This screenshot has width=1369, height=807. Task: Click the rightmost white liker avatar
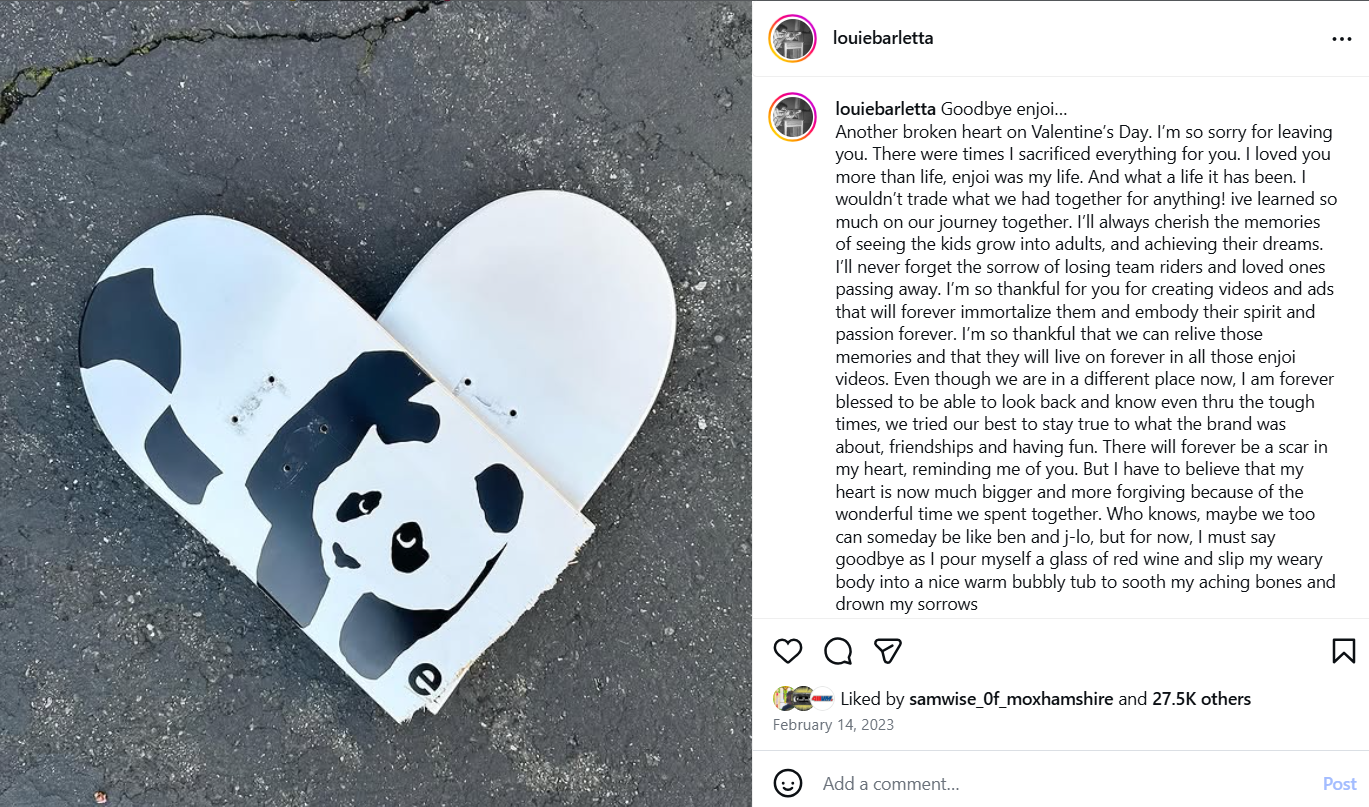tap(821, 699)
